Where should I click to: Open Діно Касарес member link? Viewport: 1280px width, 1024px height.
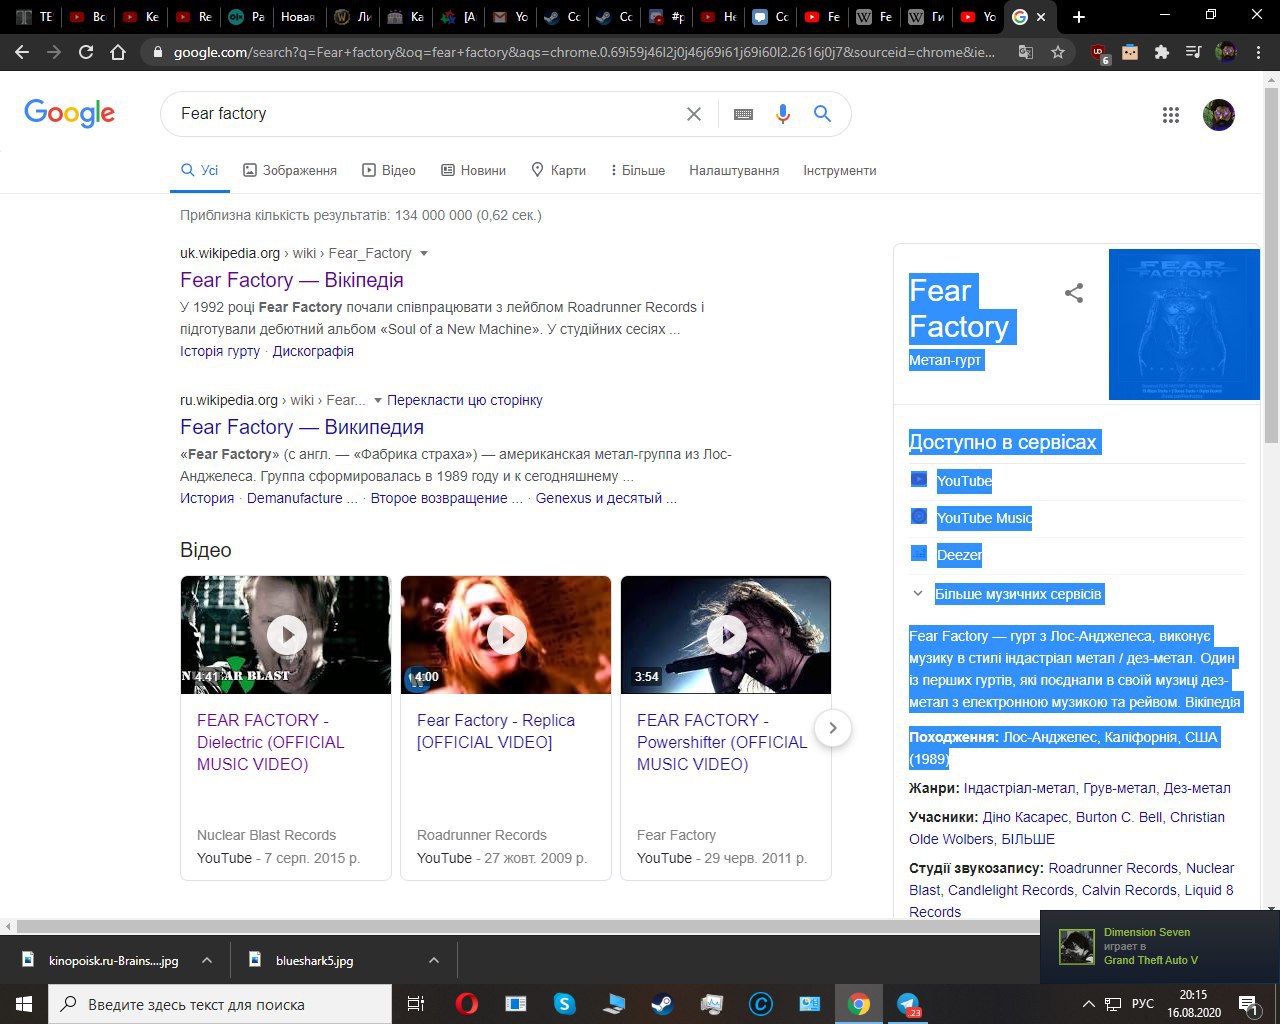tap(1026, 817)
